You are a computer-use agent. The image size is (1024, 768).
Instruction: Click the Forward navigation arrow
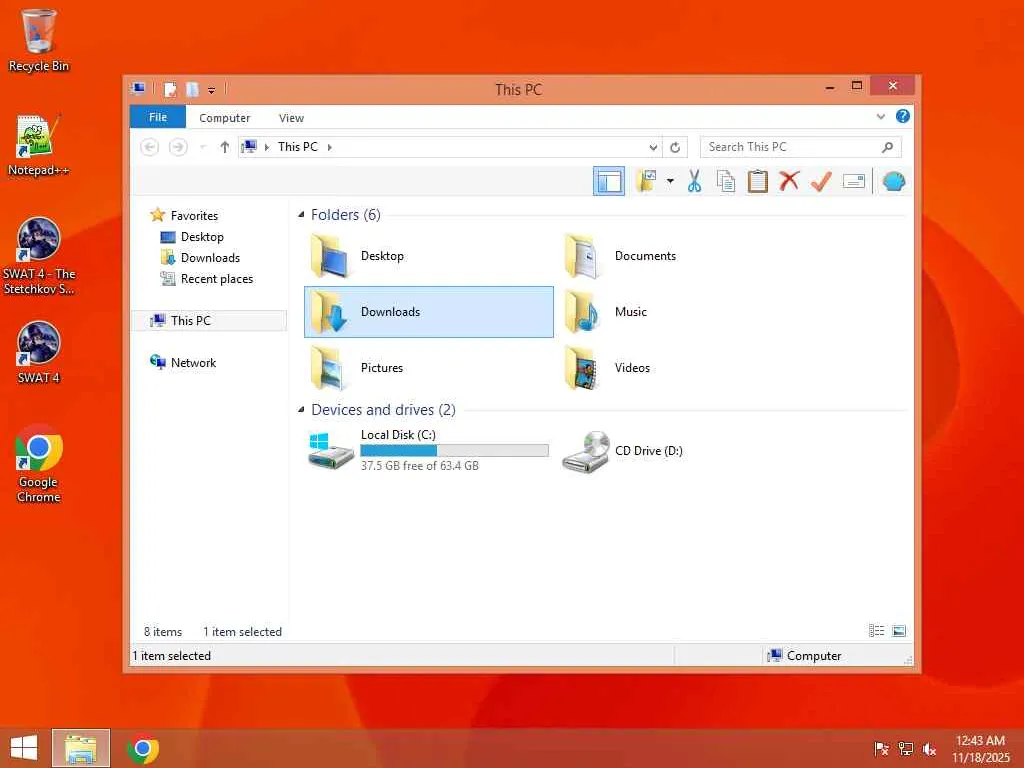[178, 147]
